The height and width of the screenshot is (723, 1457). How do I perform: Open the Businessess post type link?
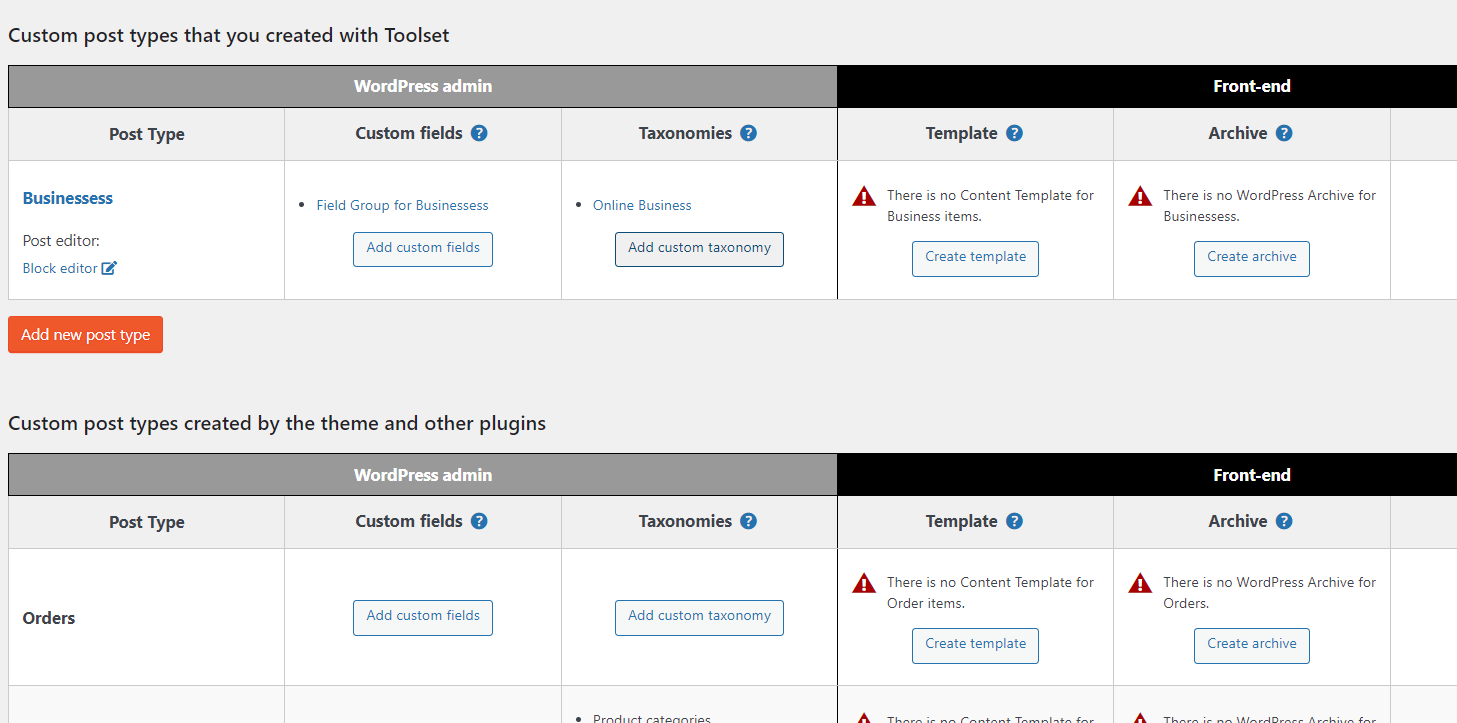coord(68,198)
